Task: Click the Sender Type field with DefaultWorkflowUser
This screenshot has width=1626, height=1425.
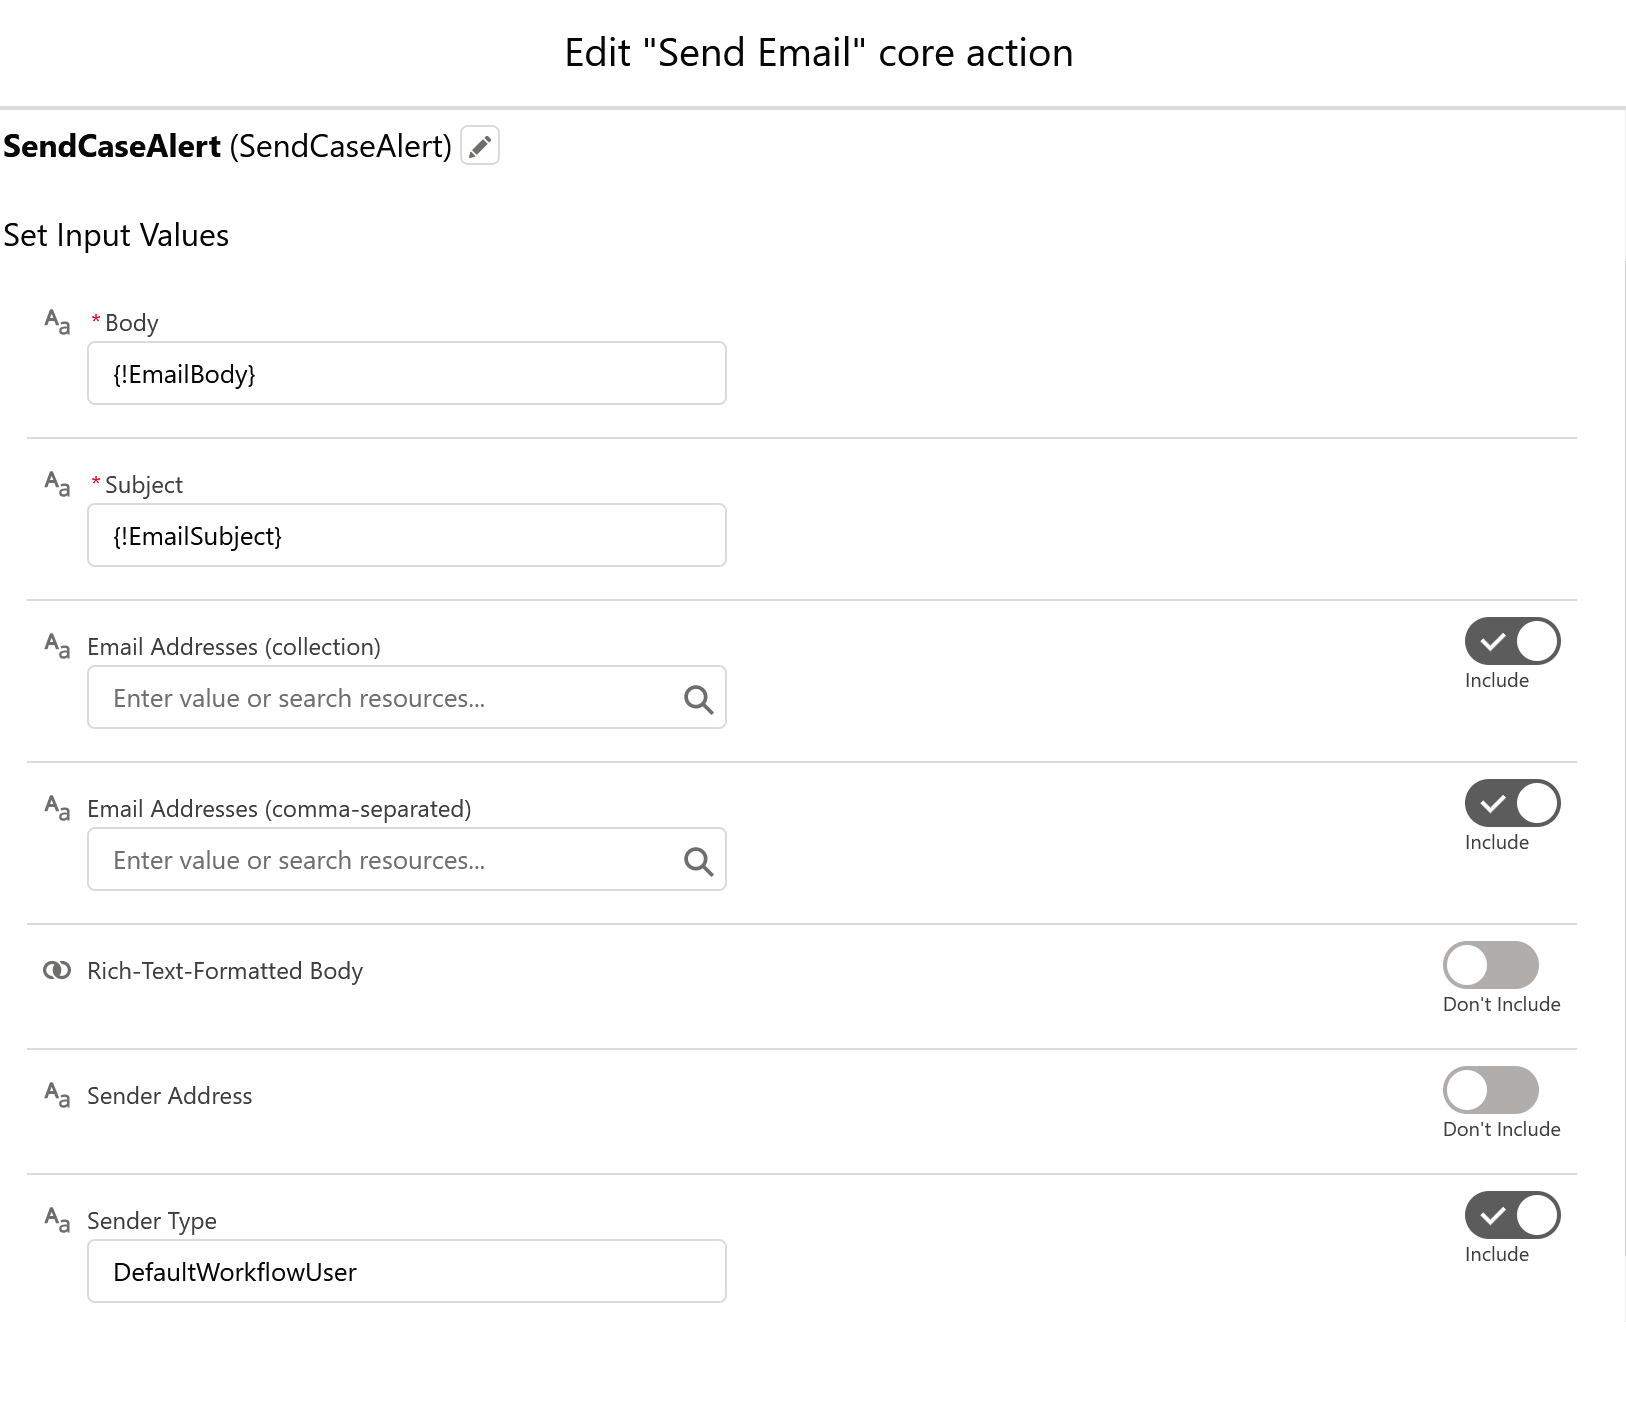Action: coord(406,1272)
